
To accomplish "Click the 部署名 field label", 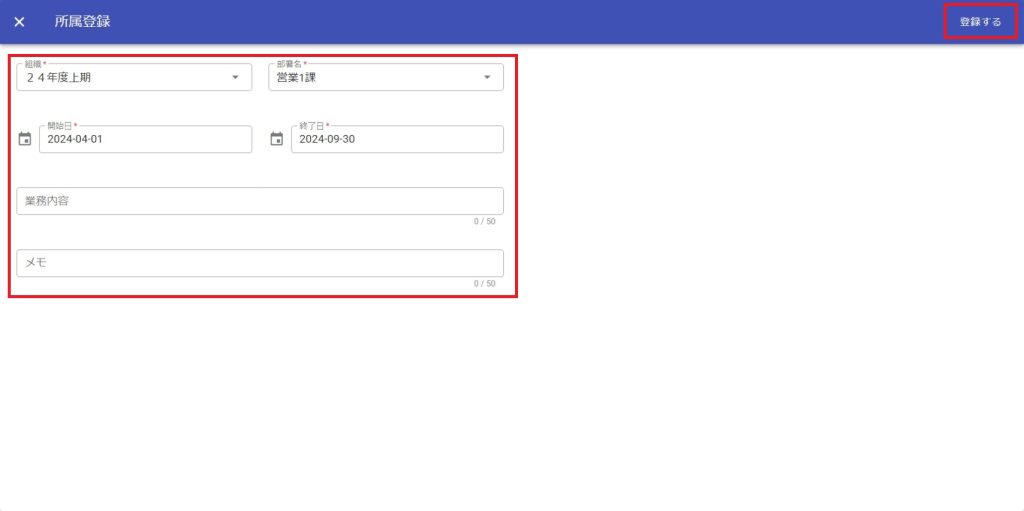I will point(291,64).
